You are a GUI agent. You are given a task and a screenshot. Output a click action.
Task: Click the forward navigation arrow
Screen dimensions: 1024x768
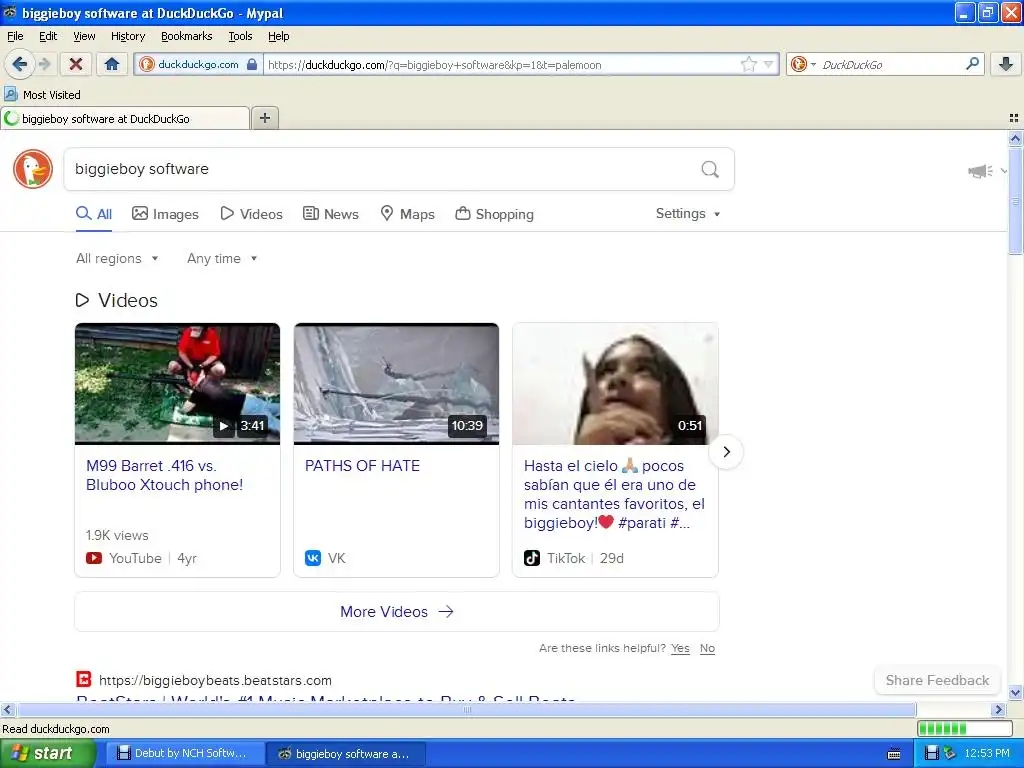click(x=44, y=64)
